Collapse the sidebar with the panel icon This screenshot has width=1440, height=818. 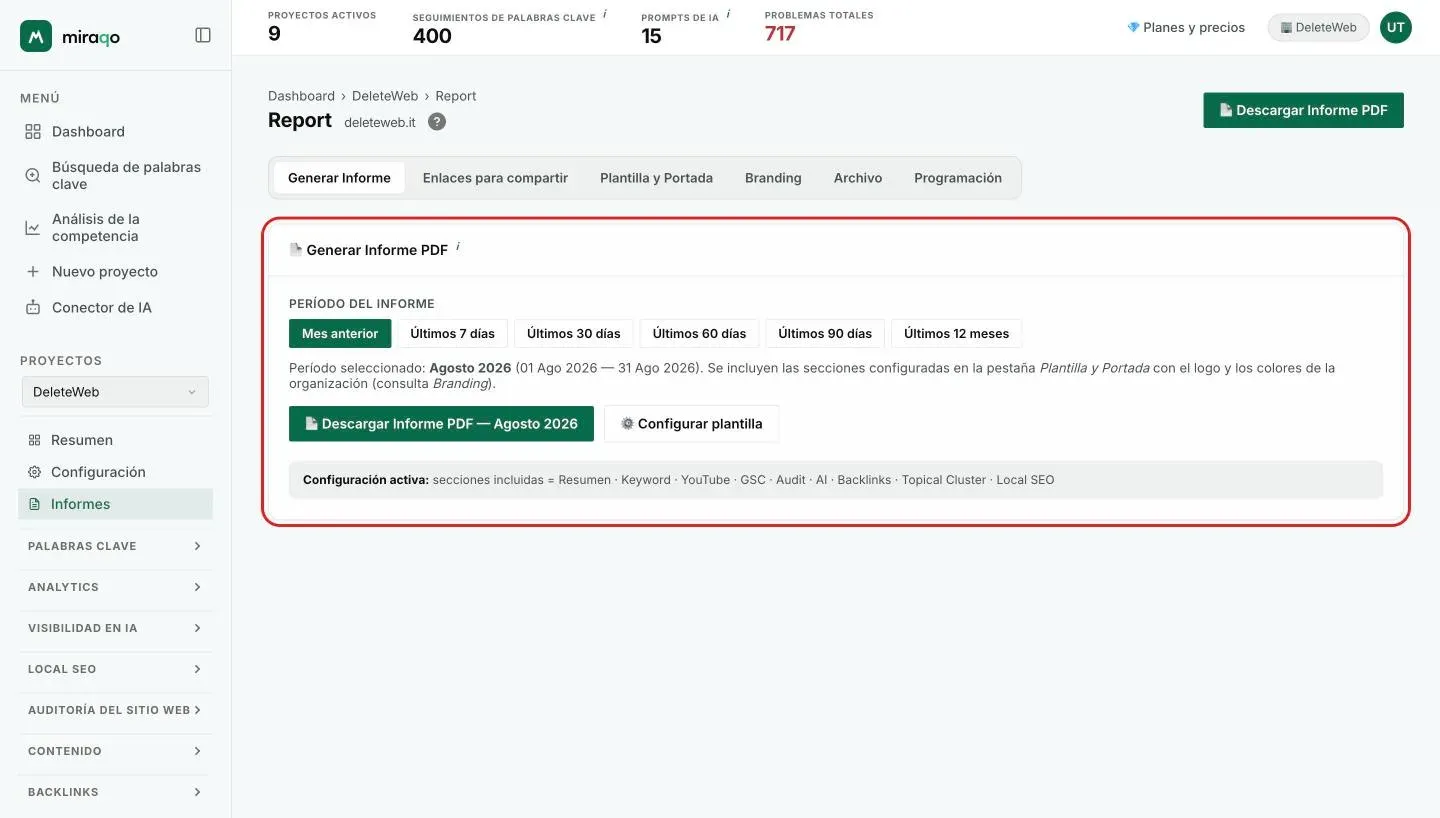tap(203, 35)
